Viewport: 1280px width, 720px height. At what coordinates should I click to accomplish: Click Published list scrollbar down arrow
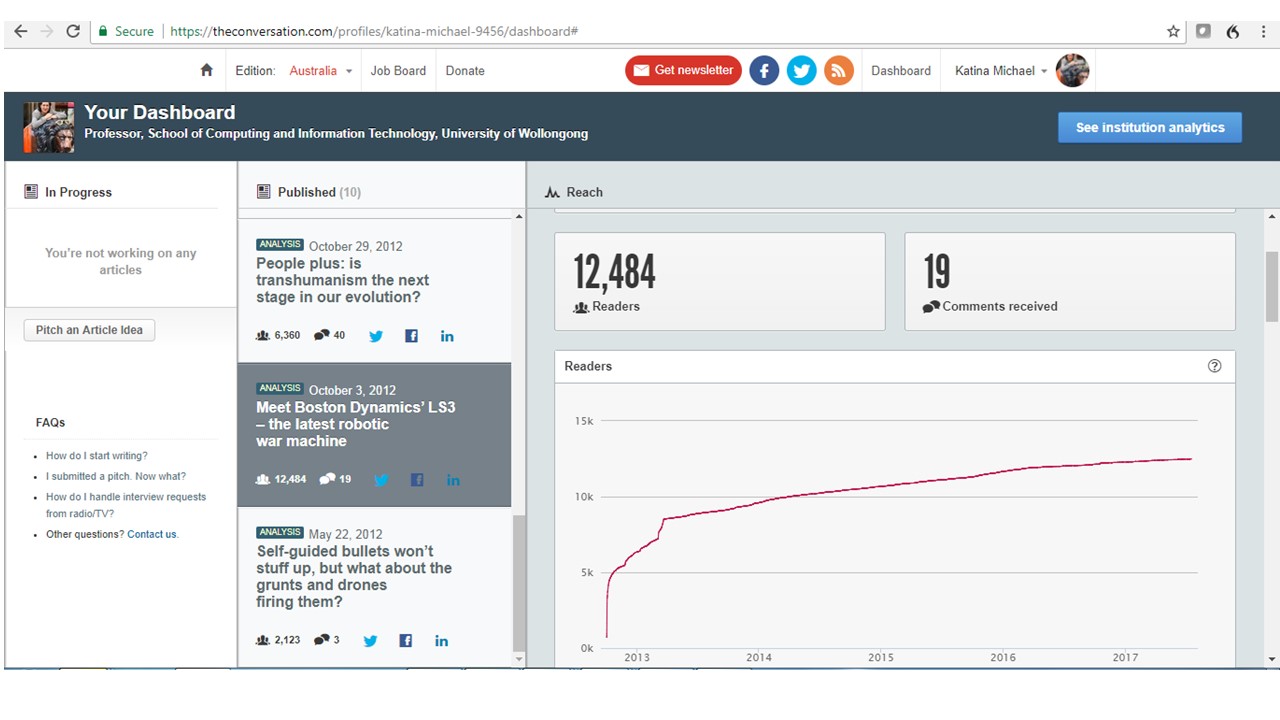(518, 660)
